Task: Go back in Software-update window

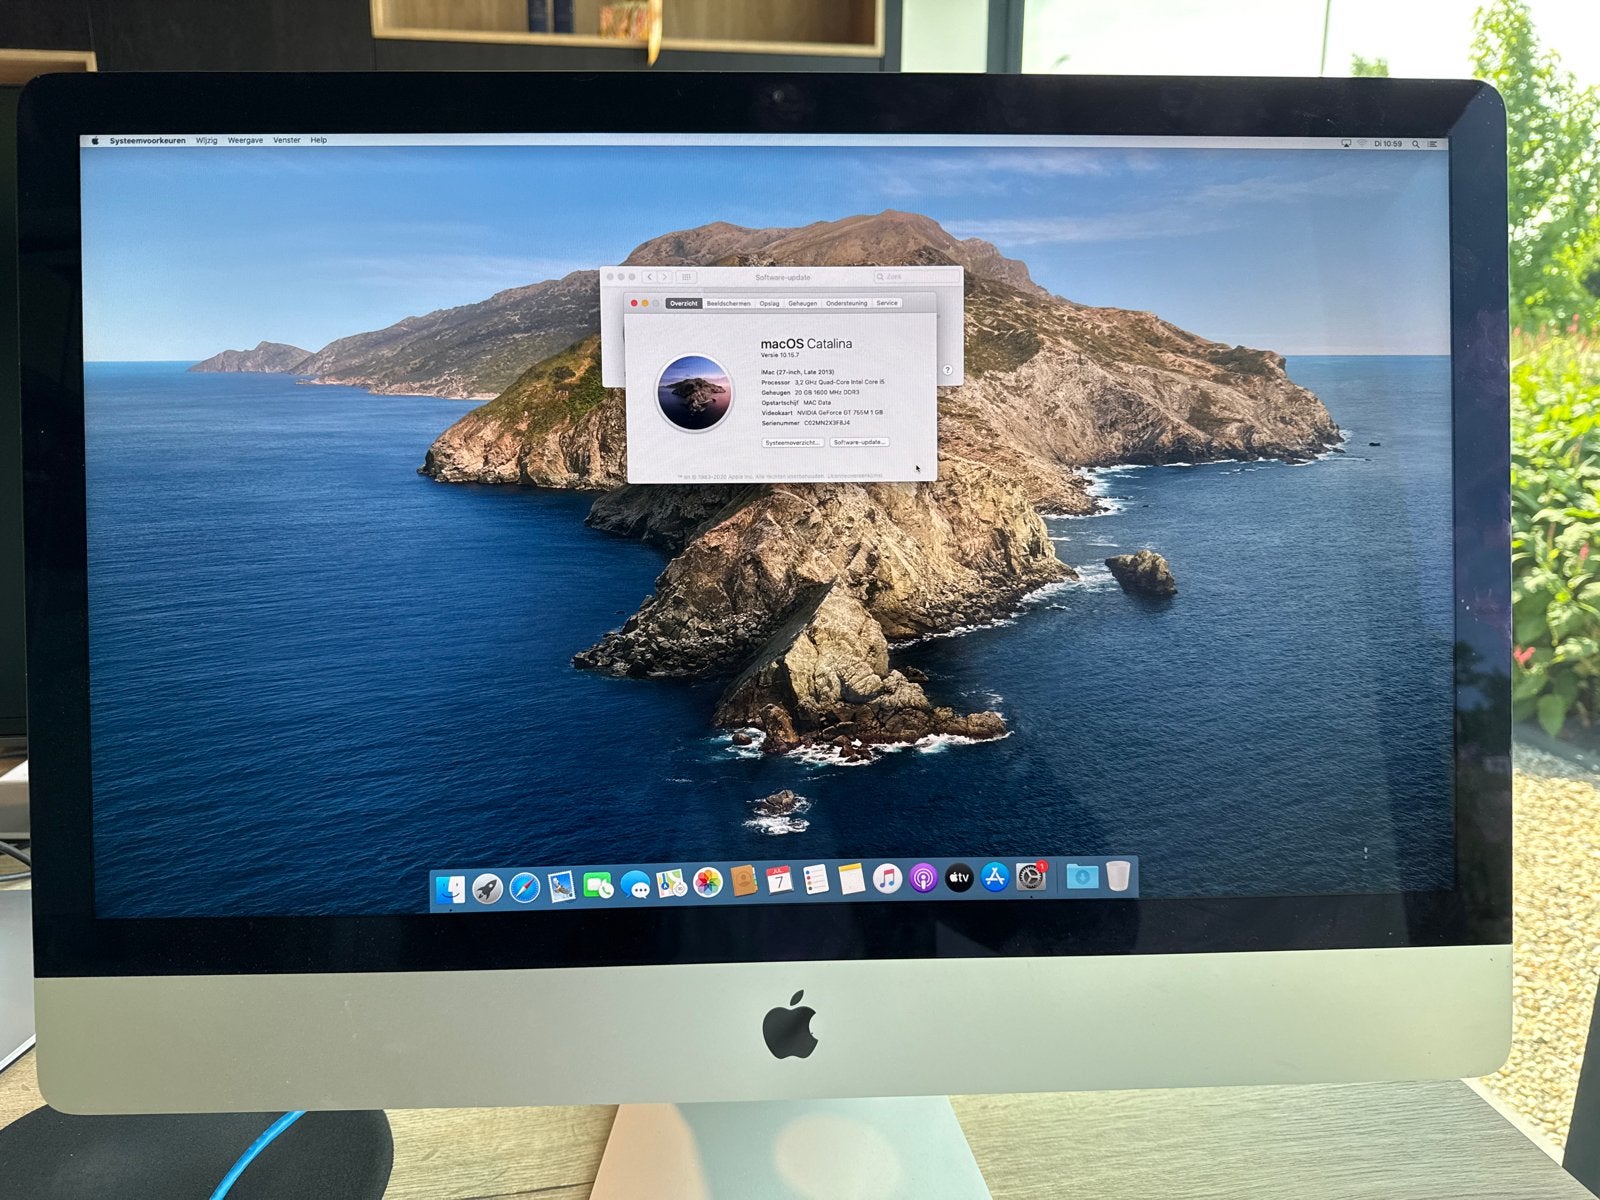Action: (649, 277)
